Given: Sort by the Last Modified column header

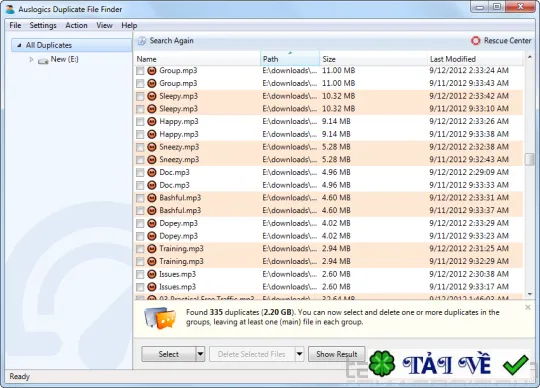Looking at the screenshot, I should tap(475, 59).
